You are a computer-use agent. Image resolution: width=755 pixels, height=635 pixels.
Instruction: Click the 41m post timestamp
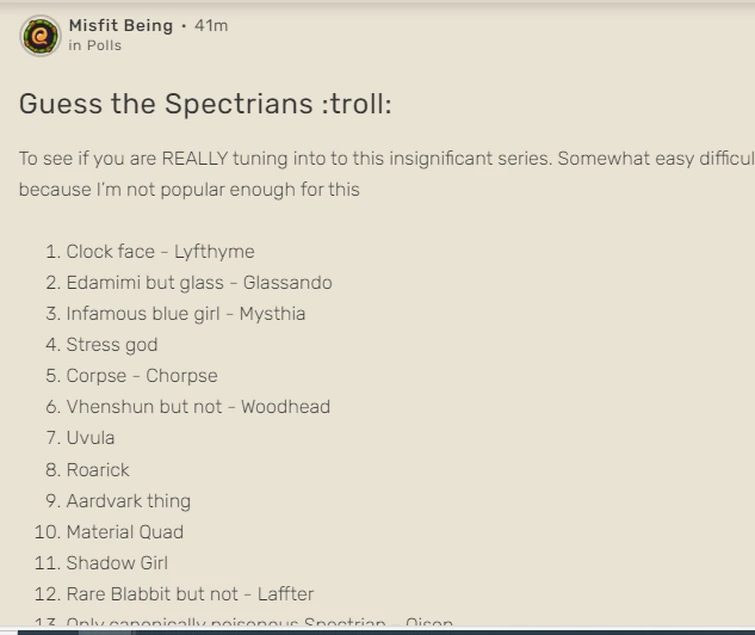211,25
